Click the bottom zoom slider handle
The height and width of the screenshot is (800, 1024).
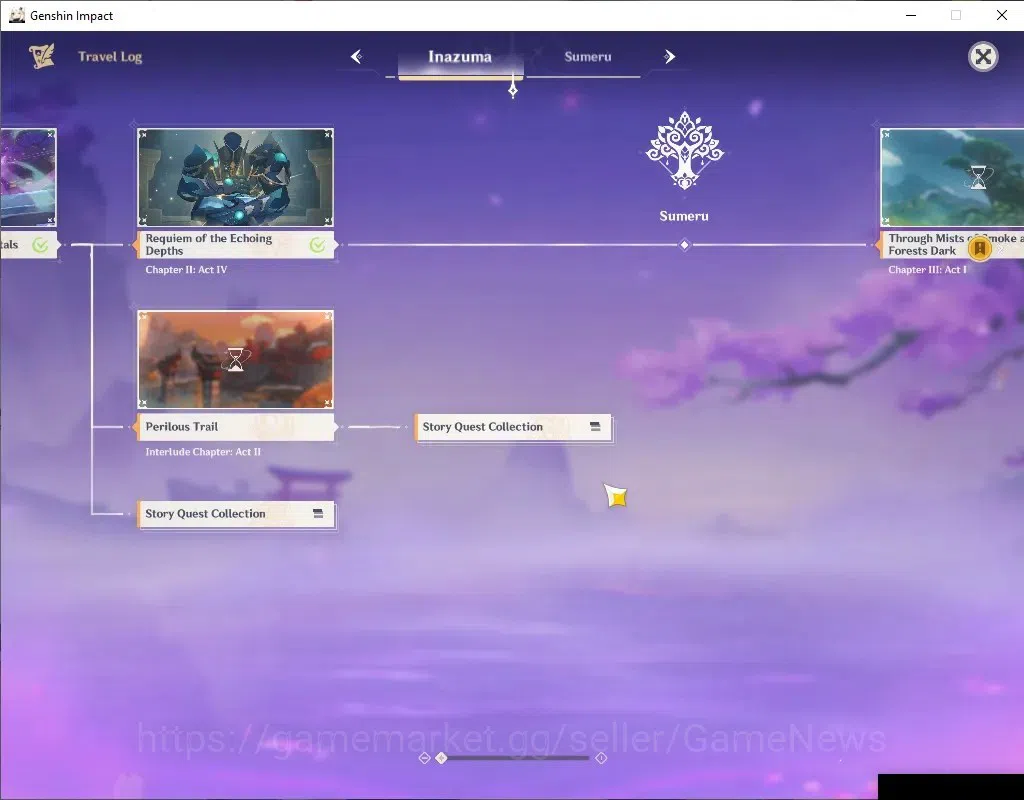click(x=441, y=758)
